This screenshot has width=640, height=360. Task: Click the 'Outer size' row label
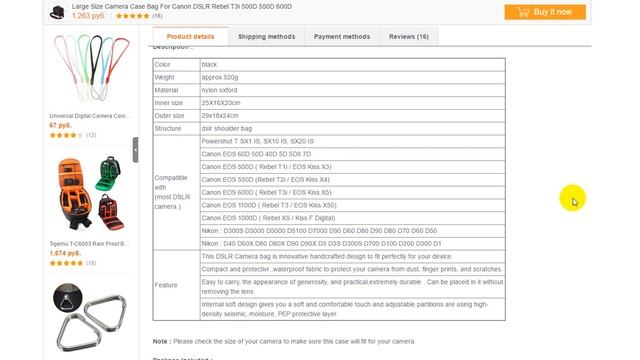click(x=169, y=116)
